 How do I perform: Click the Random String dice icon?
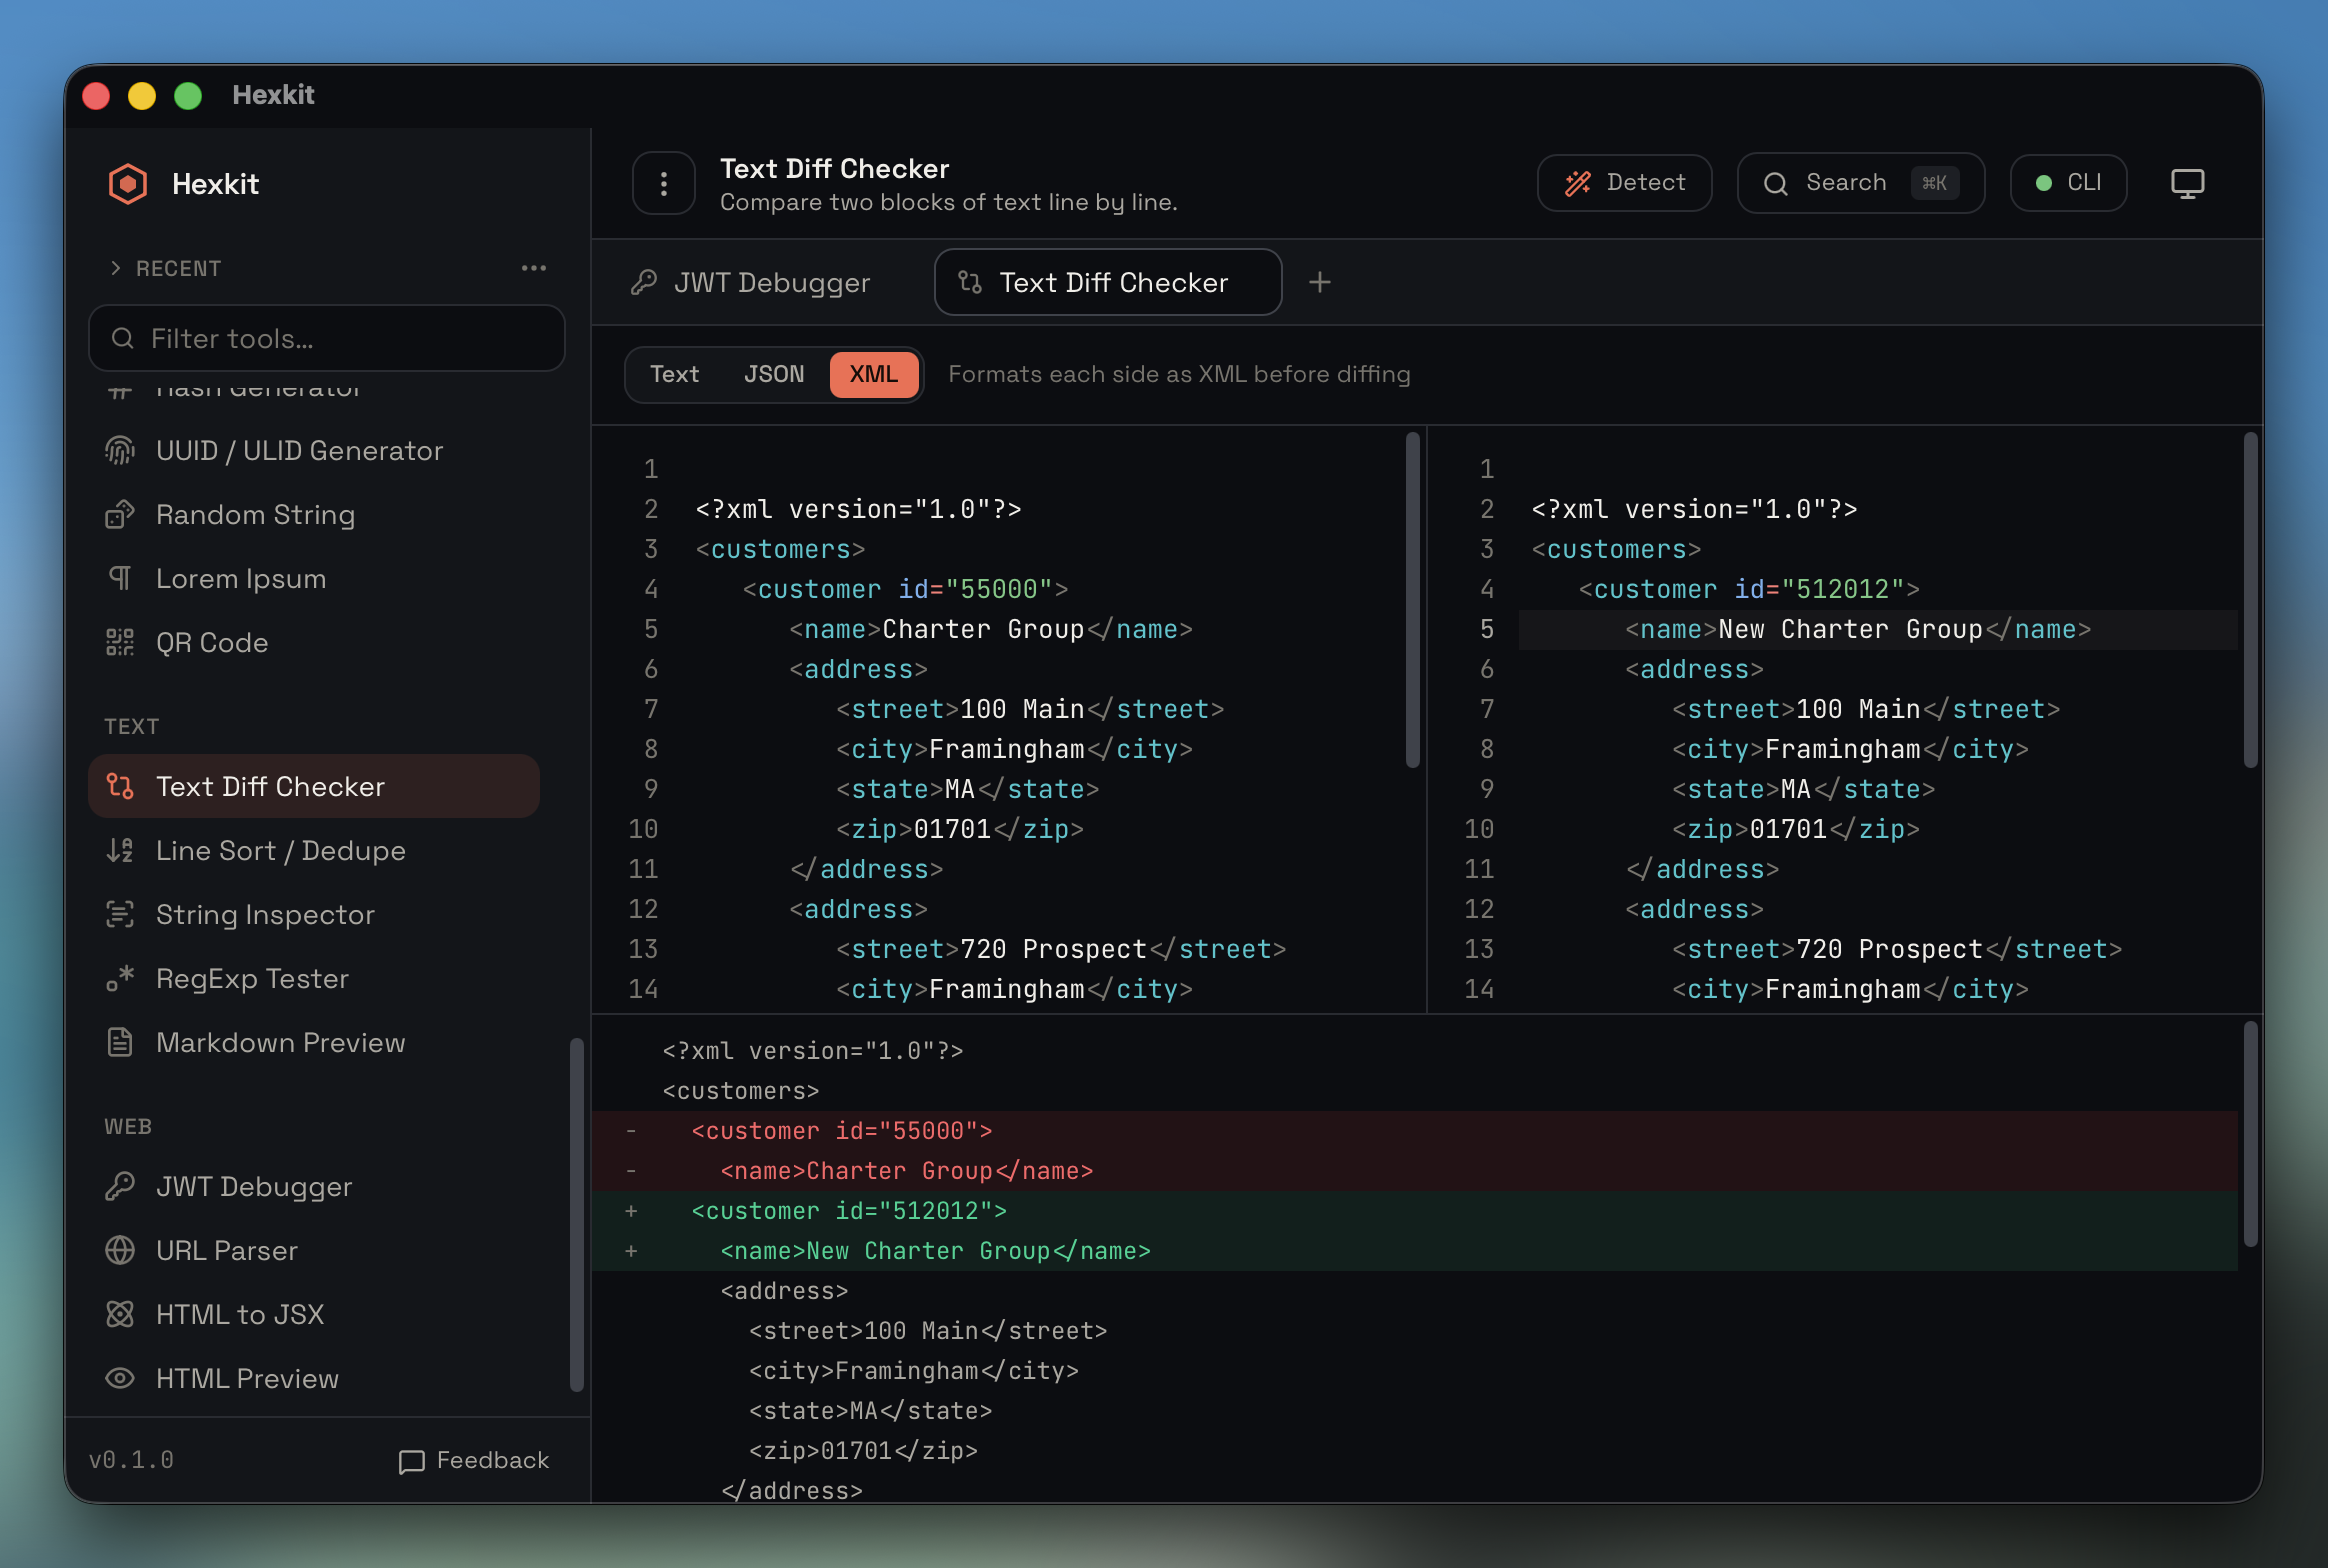(120, 515)
